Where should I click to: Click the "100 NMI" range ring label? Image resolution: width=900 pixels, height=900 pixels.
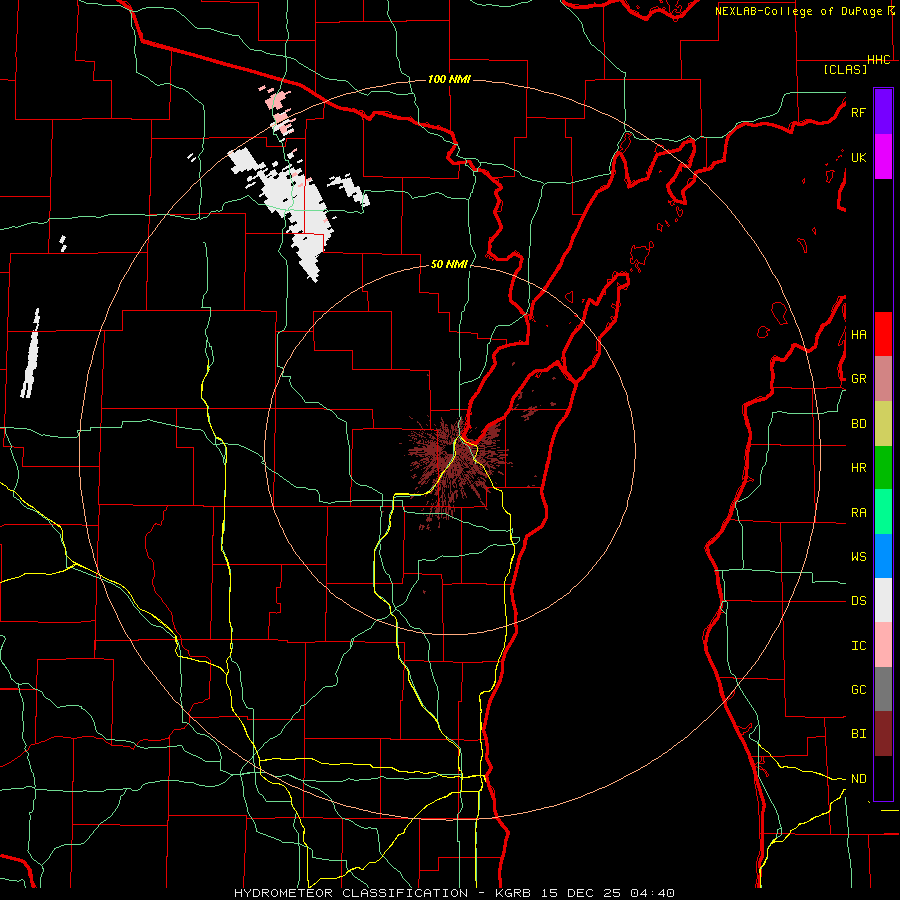click(x=449, y=79)
